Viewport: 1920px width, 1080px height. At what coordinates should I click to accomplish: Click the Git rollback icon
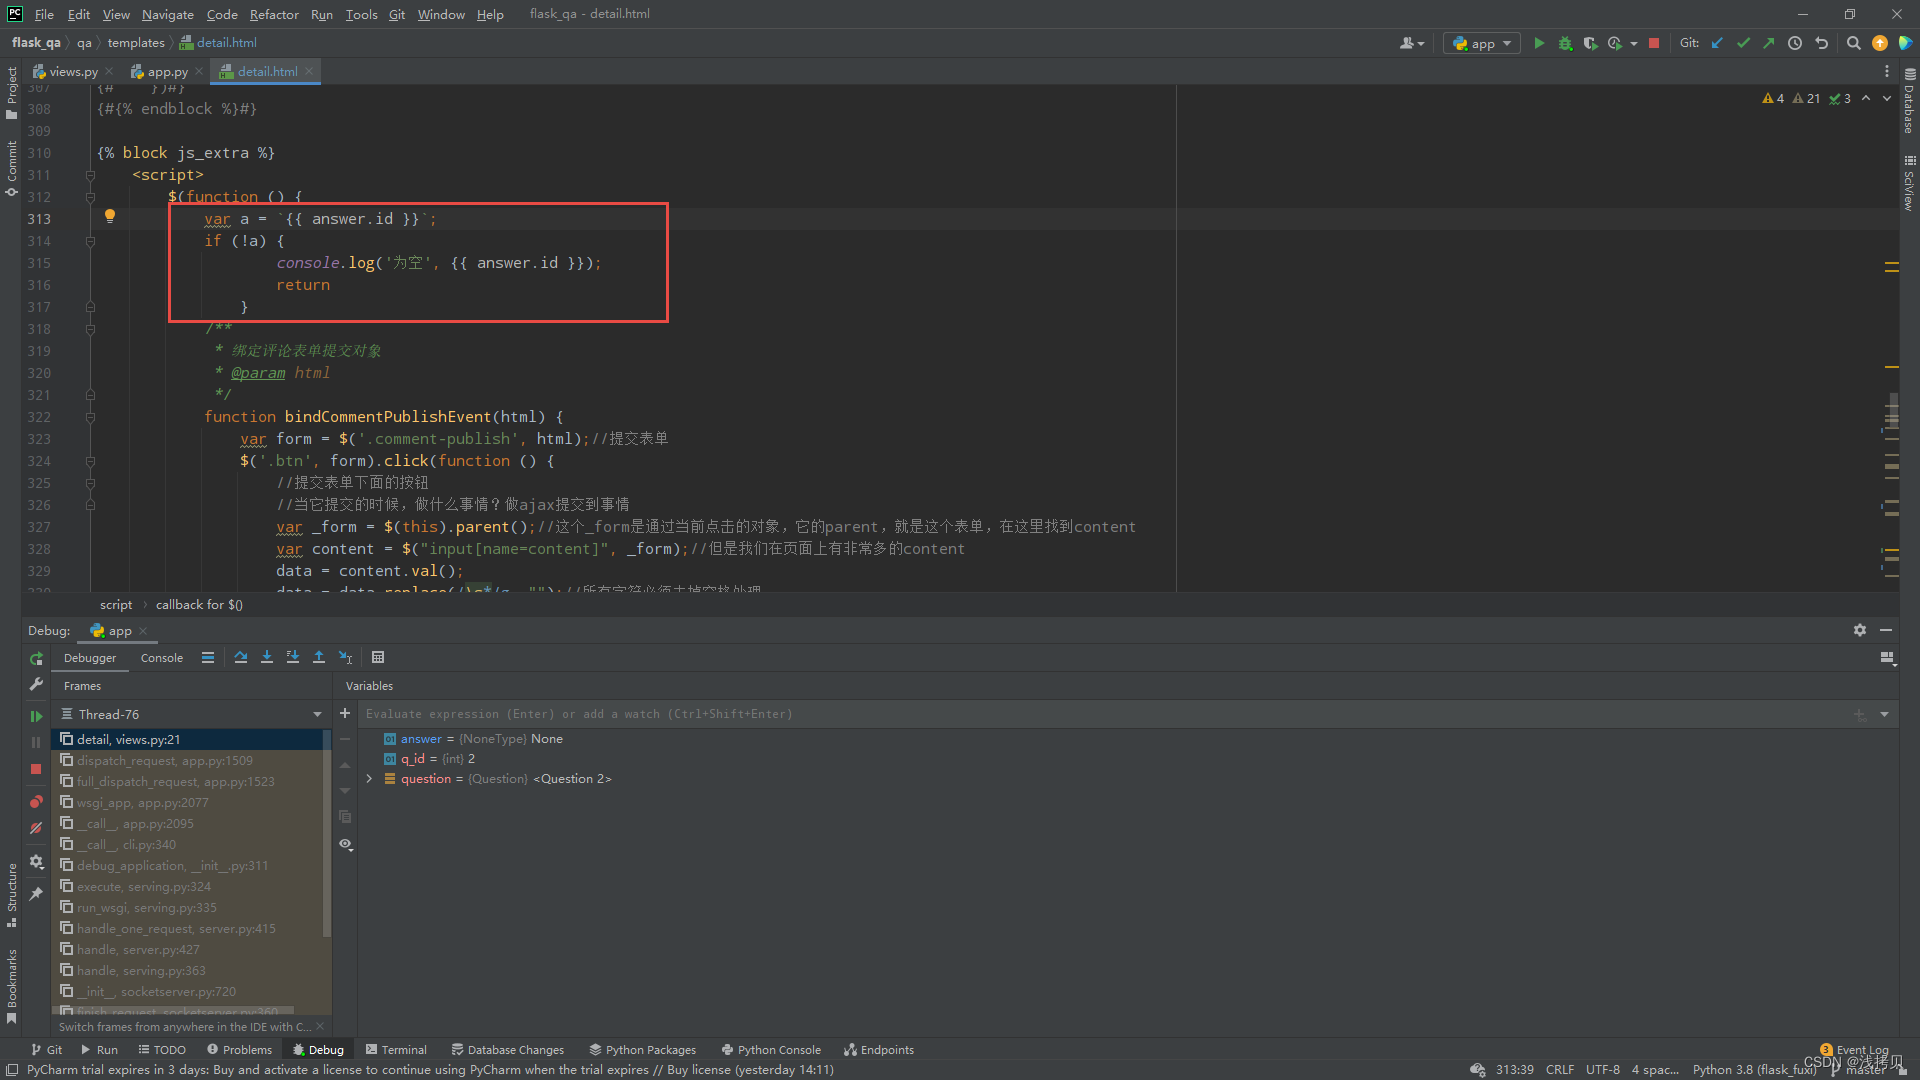[1821, 43]
